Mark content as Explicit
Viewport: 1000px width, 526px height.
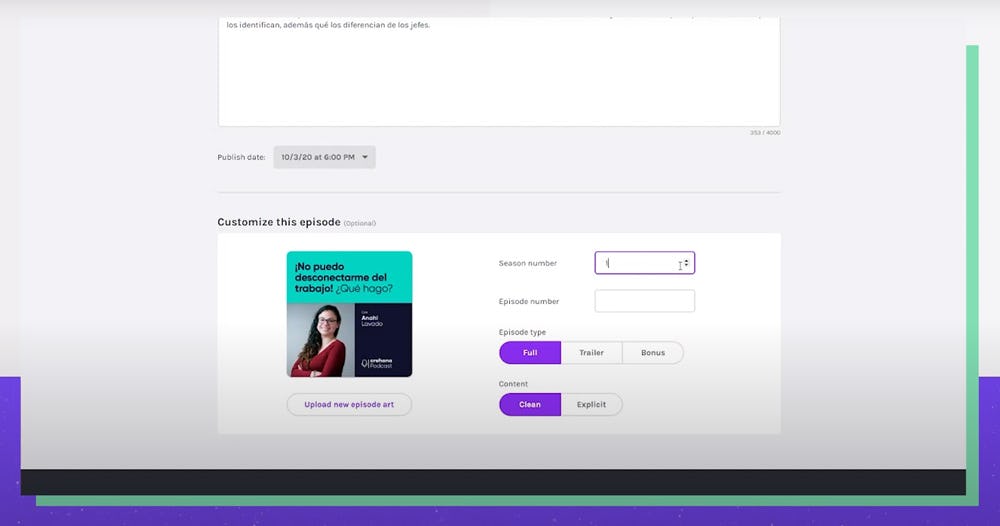click(591, 404)
